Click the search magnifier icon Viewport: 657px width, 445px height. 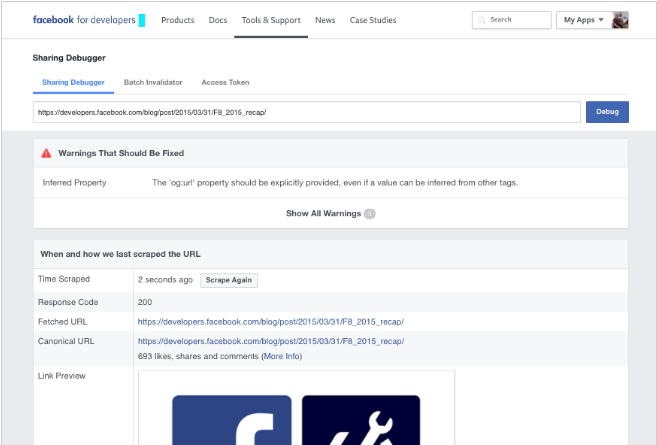click(x=481, y=20)
